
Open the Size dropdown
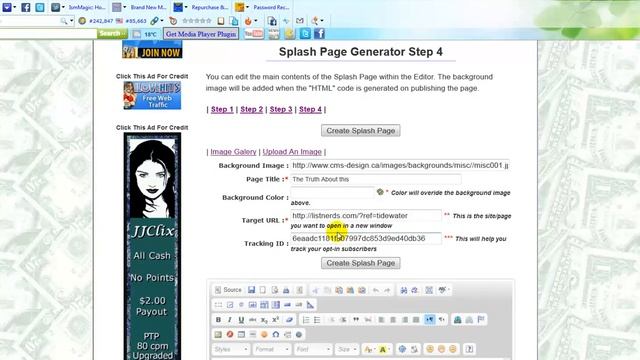point(347,349)
